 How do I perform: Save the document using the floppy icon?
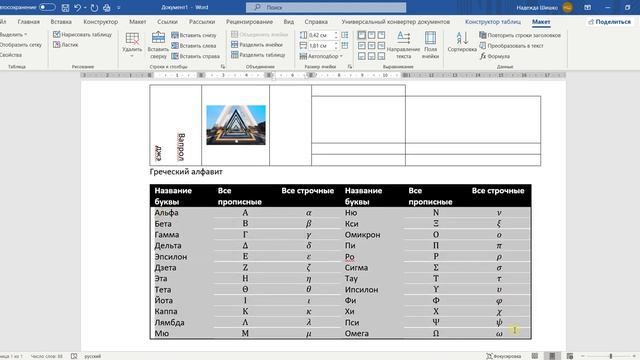click(65, 7)
